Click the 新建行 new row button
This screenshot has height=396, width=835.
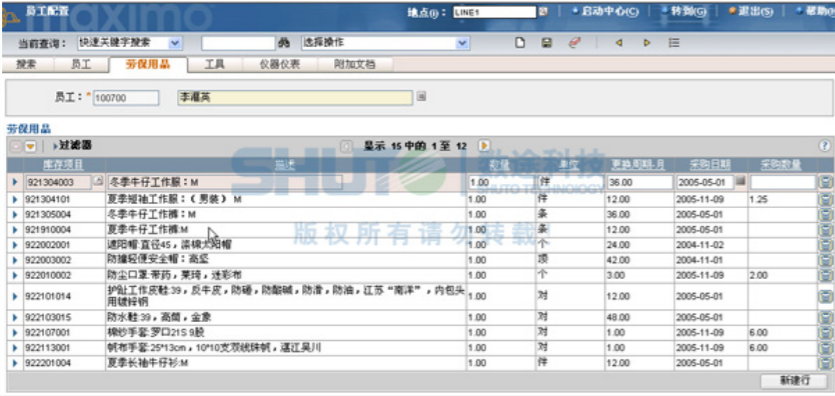(795, 381)
